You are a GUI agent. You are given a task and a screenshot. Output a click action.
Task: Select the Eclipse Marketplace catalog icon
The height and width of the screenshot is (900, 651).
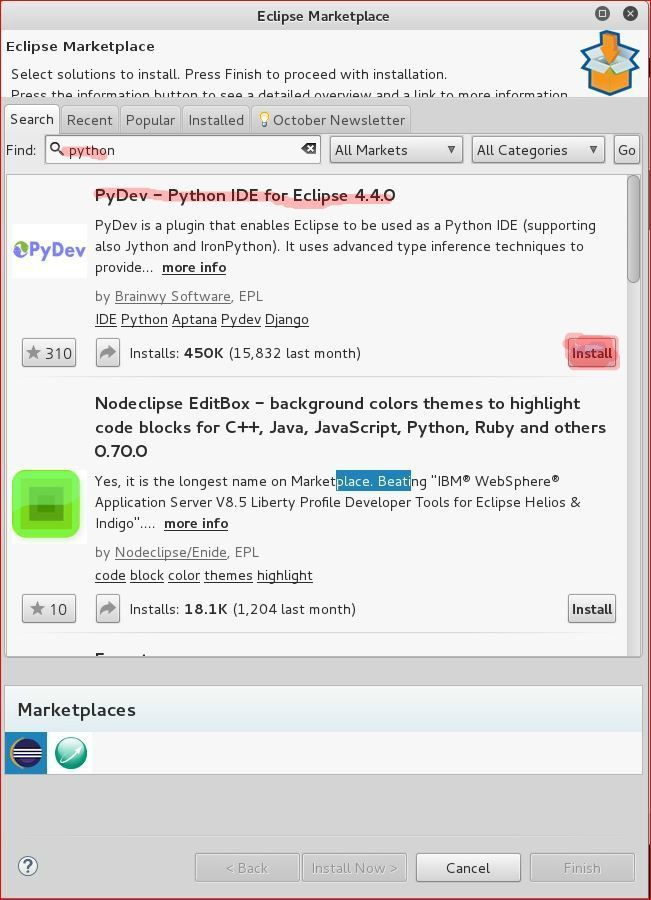[26, 752]
